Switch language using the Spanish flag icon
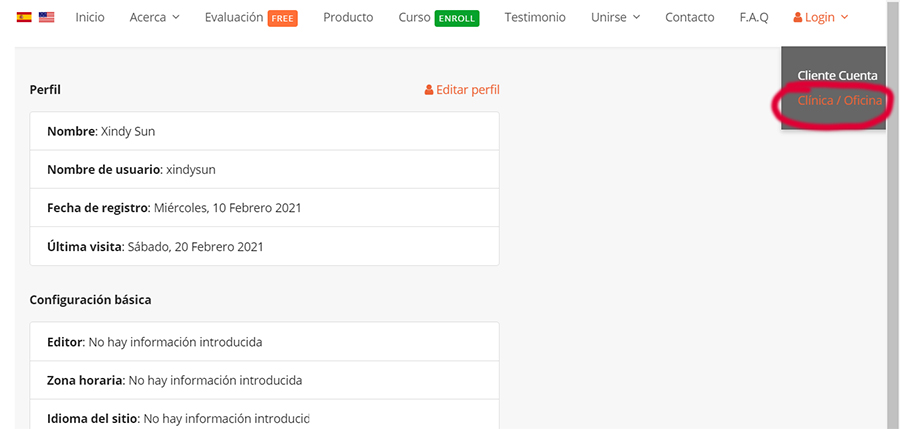The height and width of the screenshot is (429, 900). [24, 17]
